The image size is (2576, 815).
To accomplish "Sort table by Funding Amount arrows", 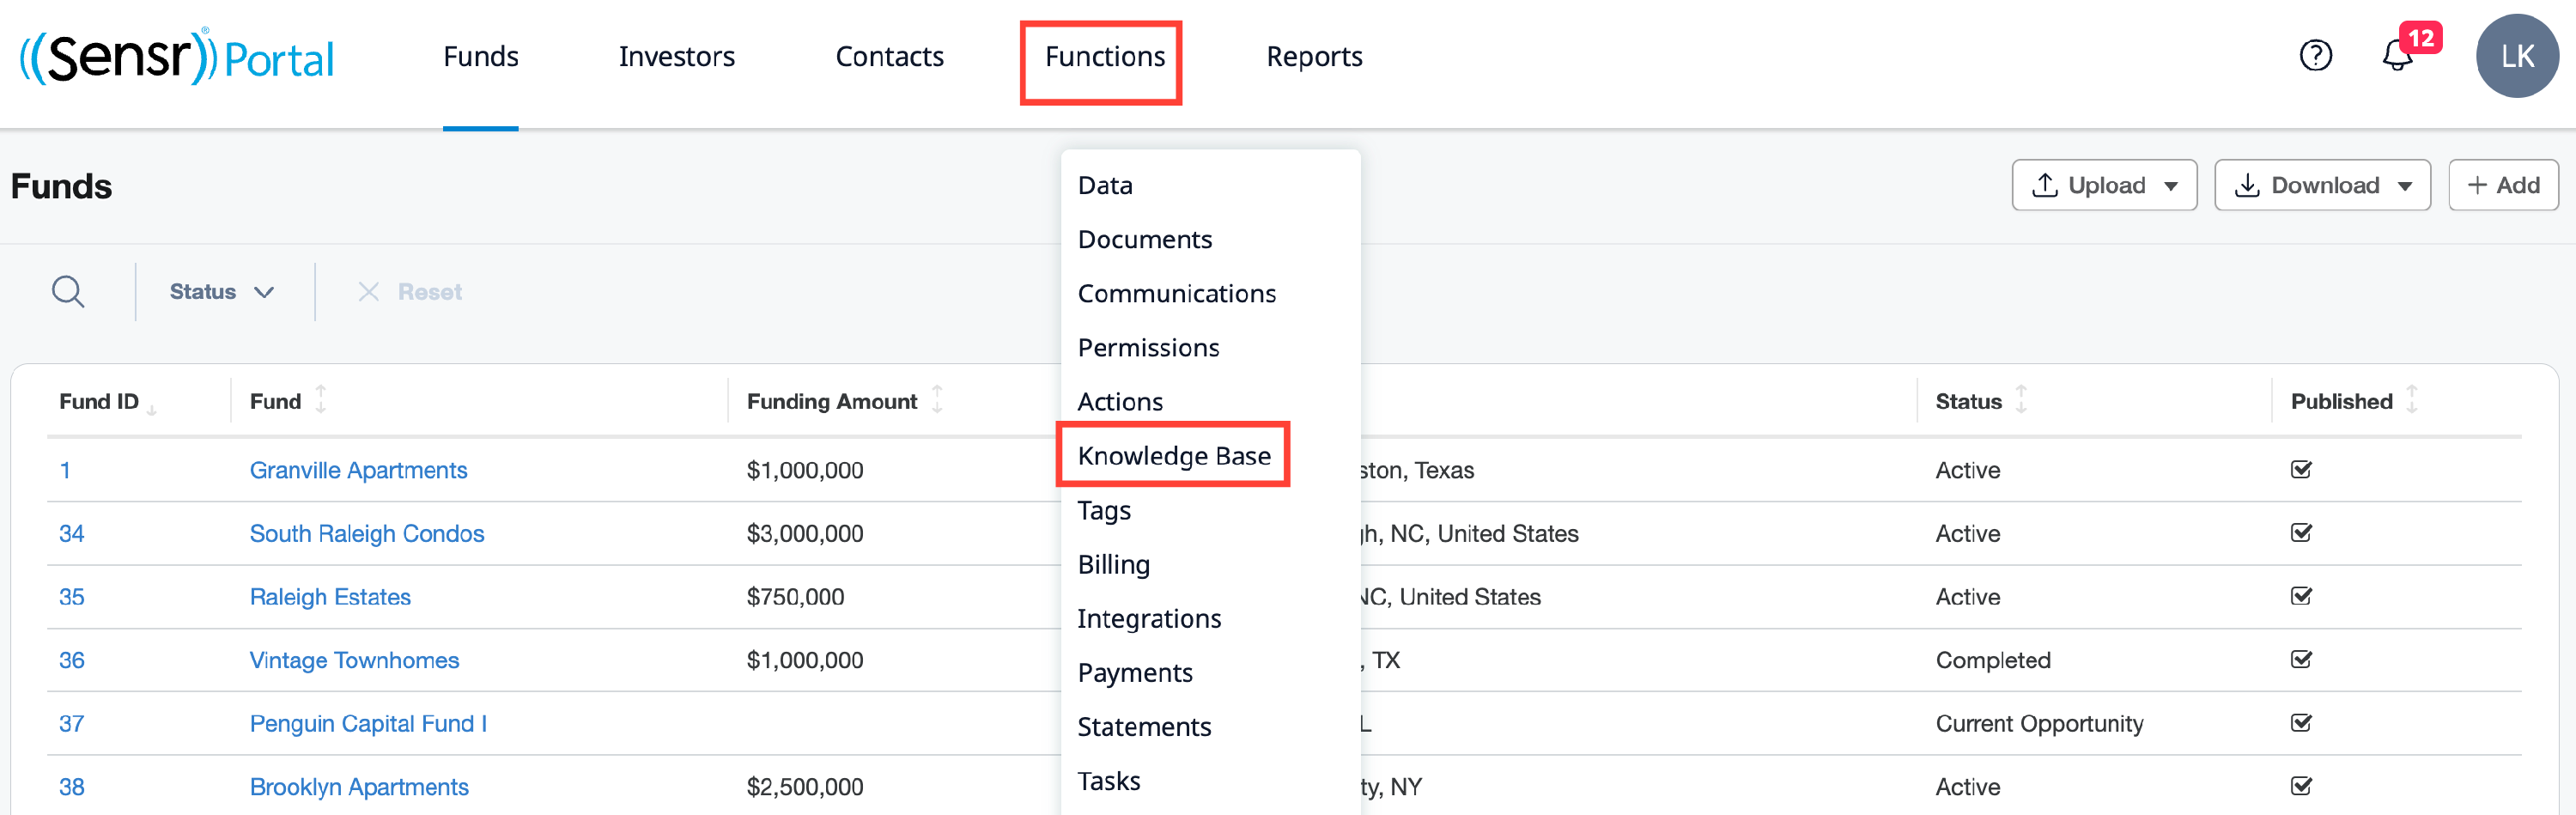I will (x=937, y=400).
